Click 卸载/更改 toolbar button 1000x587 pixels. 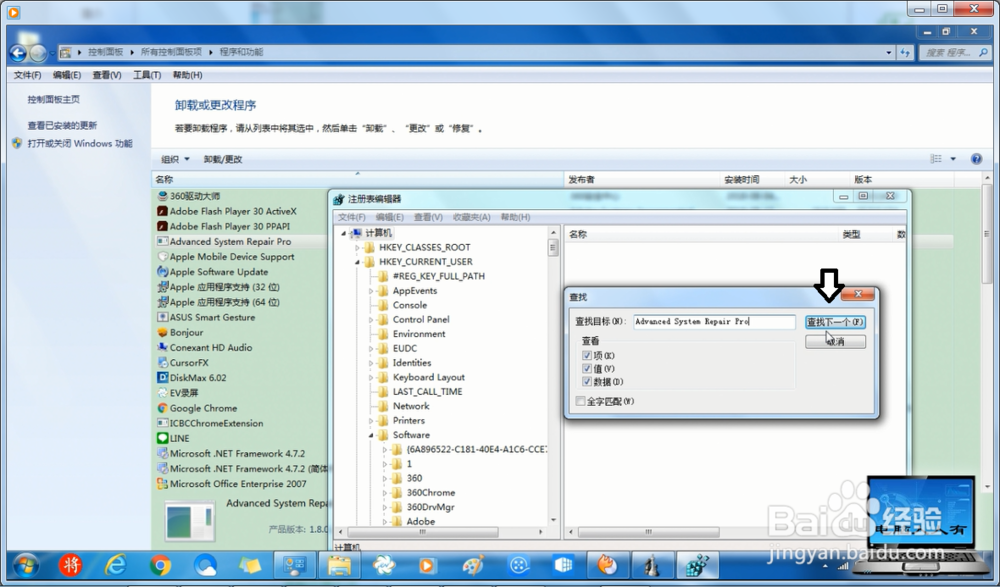coord(223,159)
